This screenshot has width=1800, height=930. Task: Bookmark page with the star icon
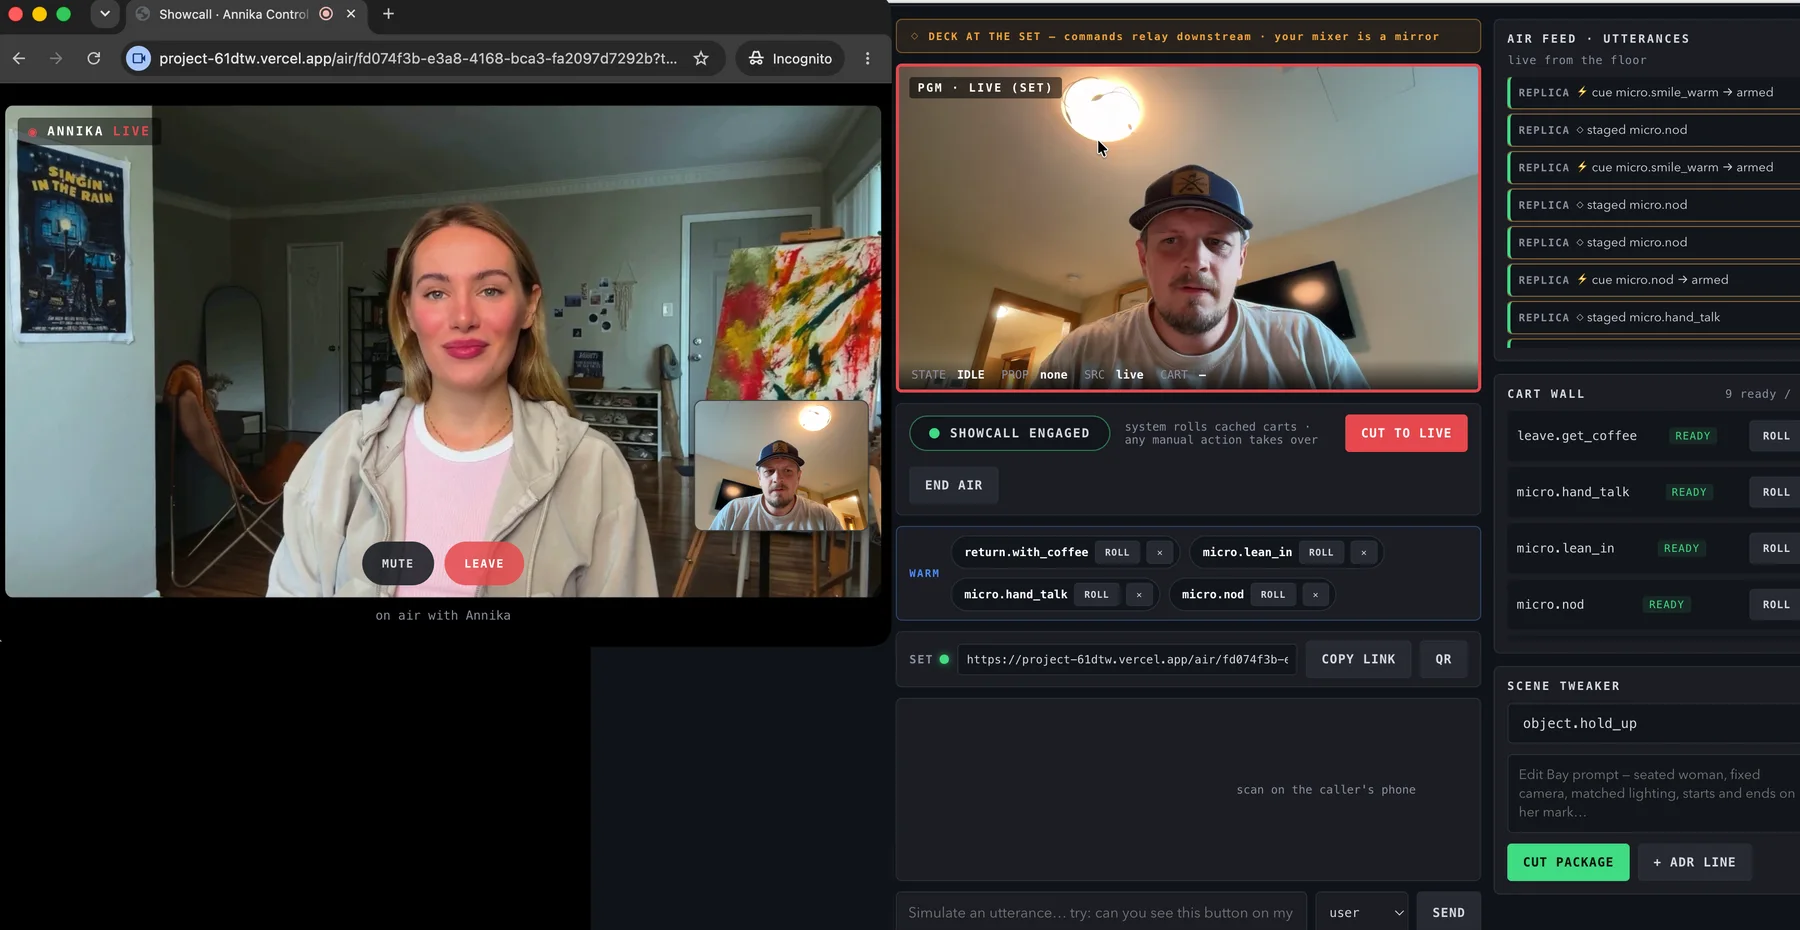(x=701, y=58)
